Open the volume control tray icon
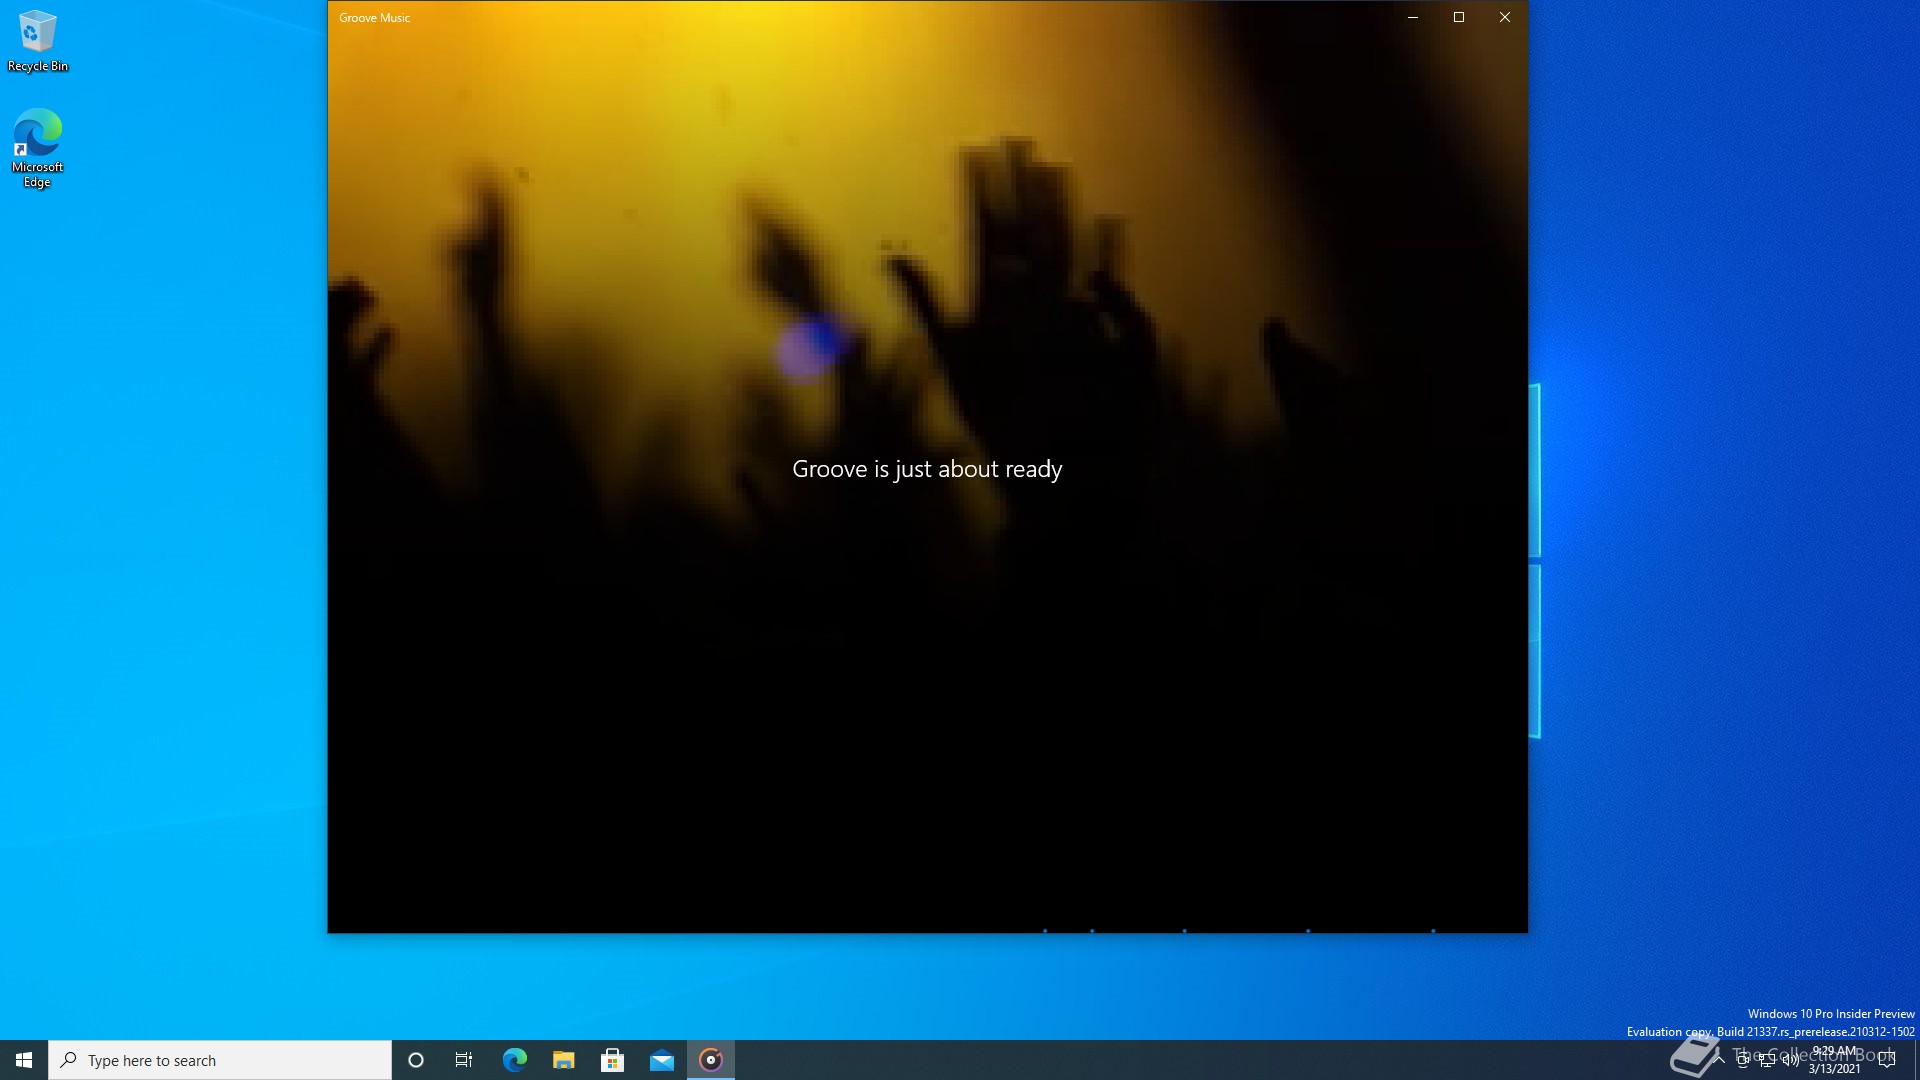 pyautogui.click(x=1791, y=1060)
